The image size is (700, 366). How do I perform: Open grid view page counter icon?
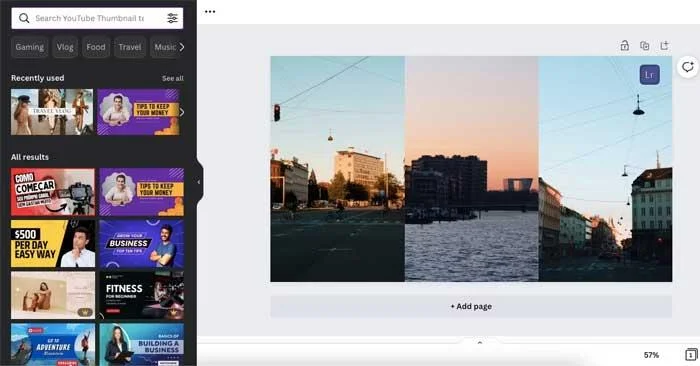point(691,354)
